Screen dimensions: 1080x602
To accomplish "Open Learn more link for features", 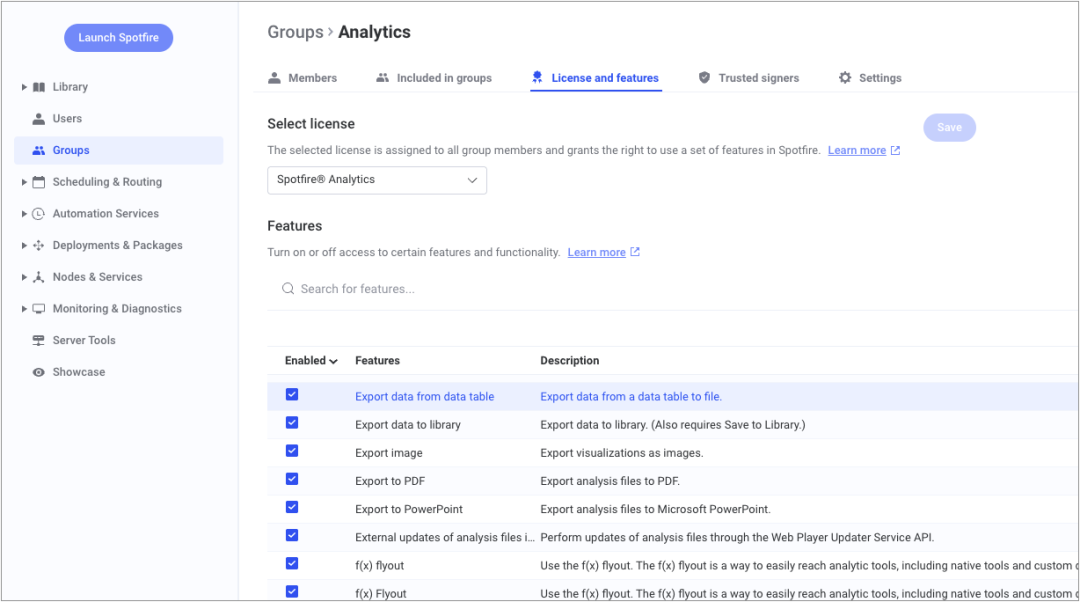I will [596, 252].
